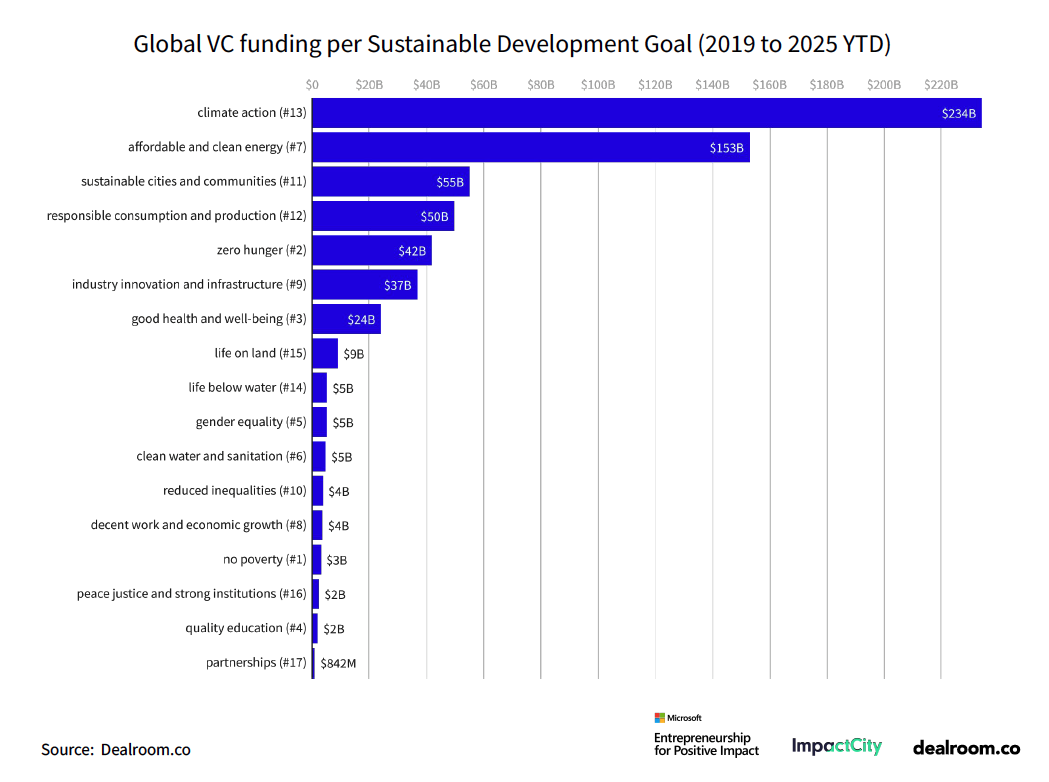The width and height of the screenshot is (1049, 782).
Task: Click the Microsoft logo icon
Action: coord(660,717)
